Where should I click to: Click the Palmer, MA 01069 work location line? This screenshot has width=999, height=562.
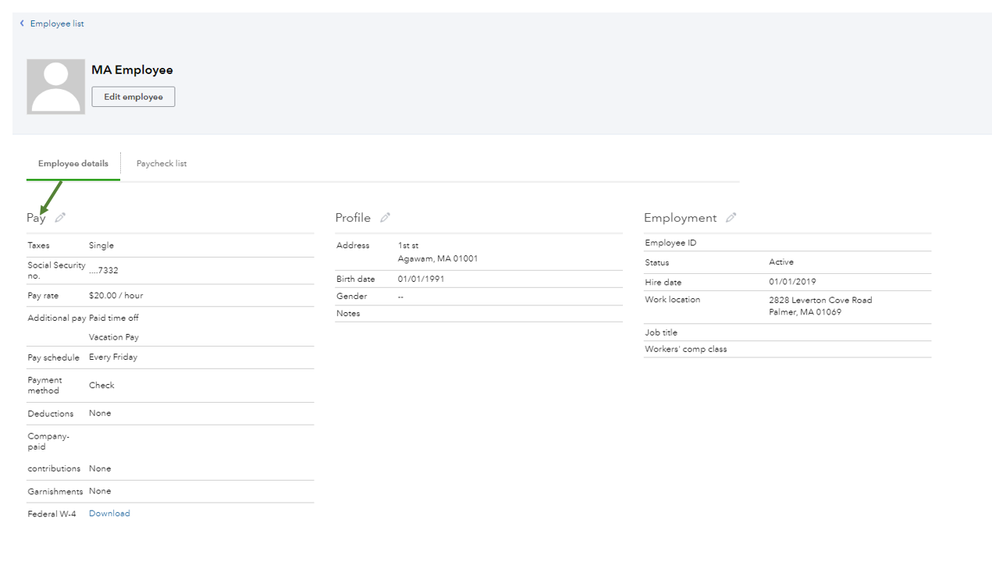tap(804, 312)
